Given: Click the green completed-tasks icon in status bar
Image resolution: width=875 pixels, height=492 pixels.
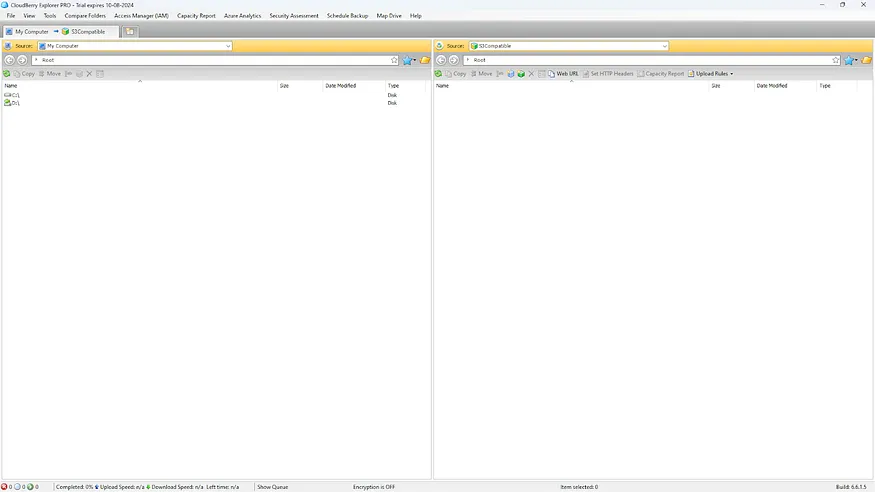Looking at the screenshot, I should point(30,487).
